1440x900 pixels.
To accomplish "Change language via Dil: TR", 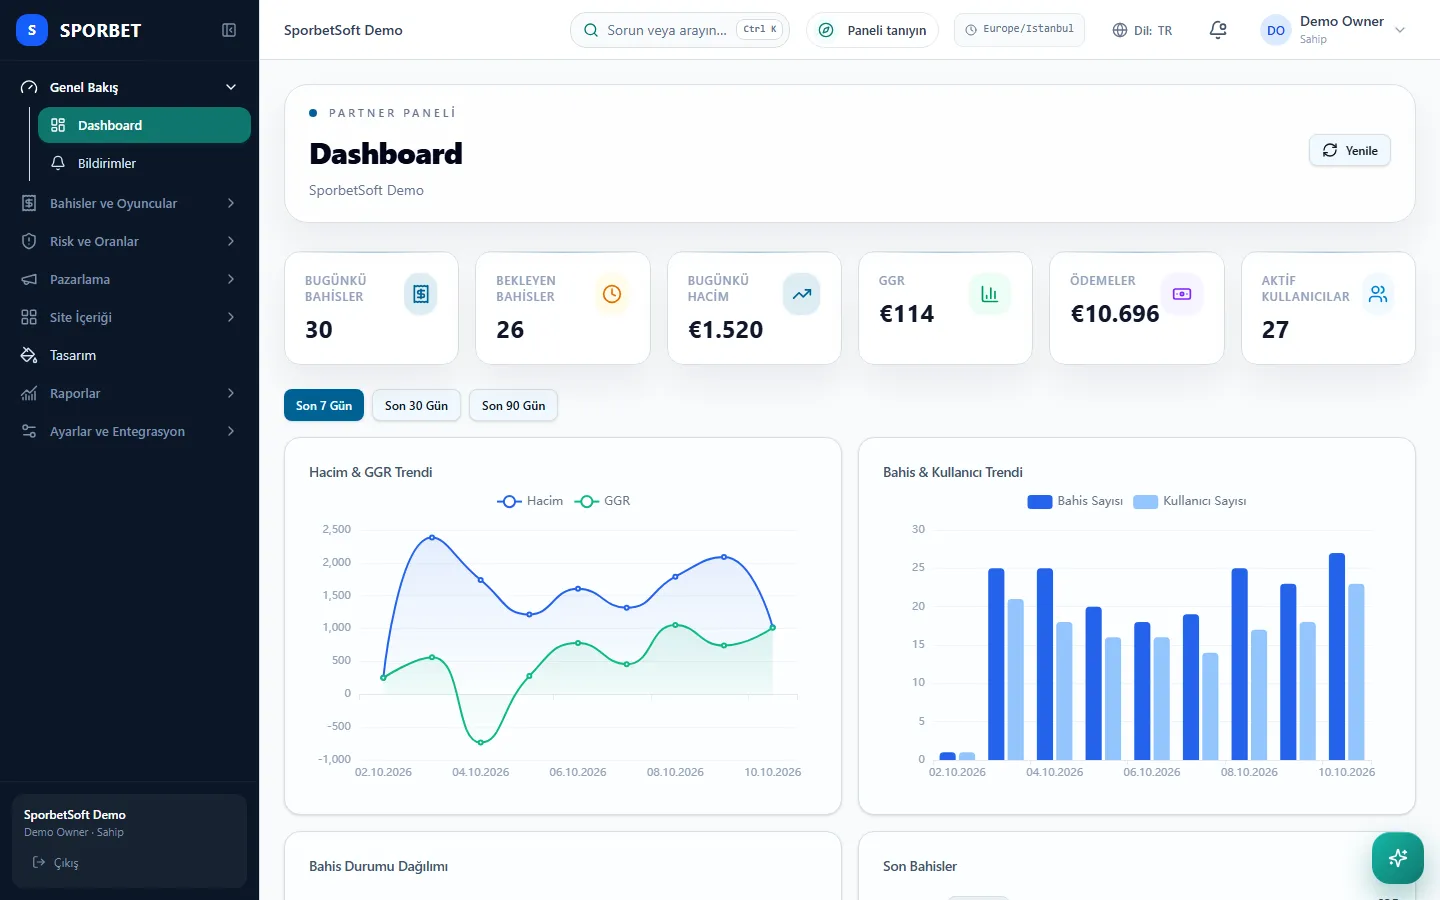I will pyautogui.click(x=1142, y=30).
